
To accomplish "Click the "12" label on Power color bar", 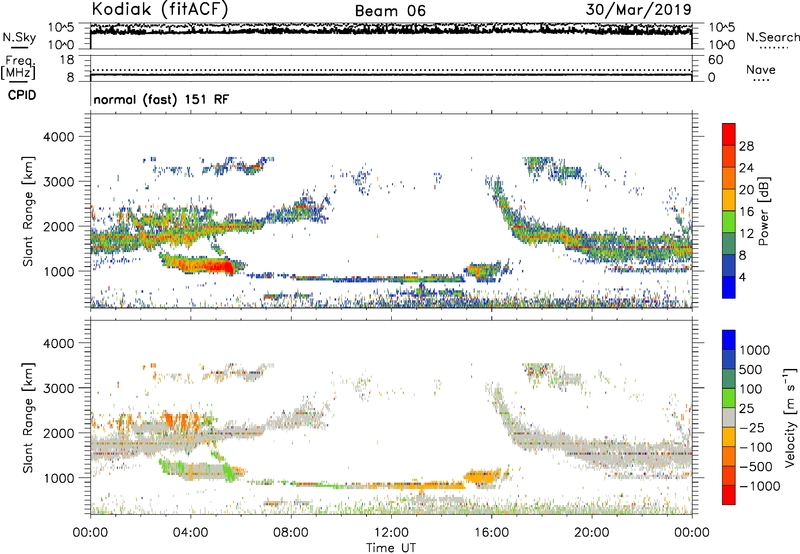I will (x=746, y=234).
